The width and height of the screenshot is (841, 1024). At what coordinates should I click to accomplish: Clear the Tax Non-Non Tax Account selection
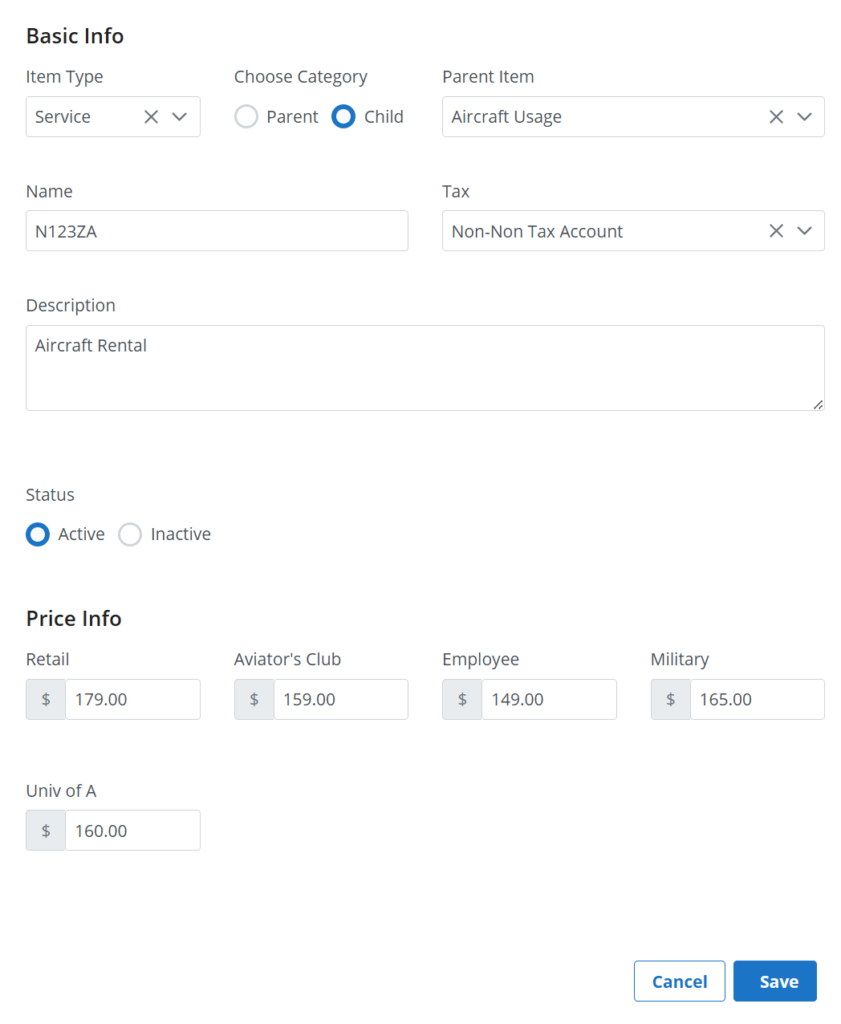click(x=776, y=231)
